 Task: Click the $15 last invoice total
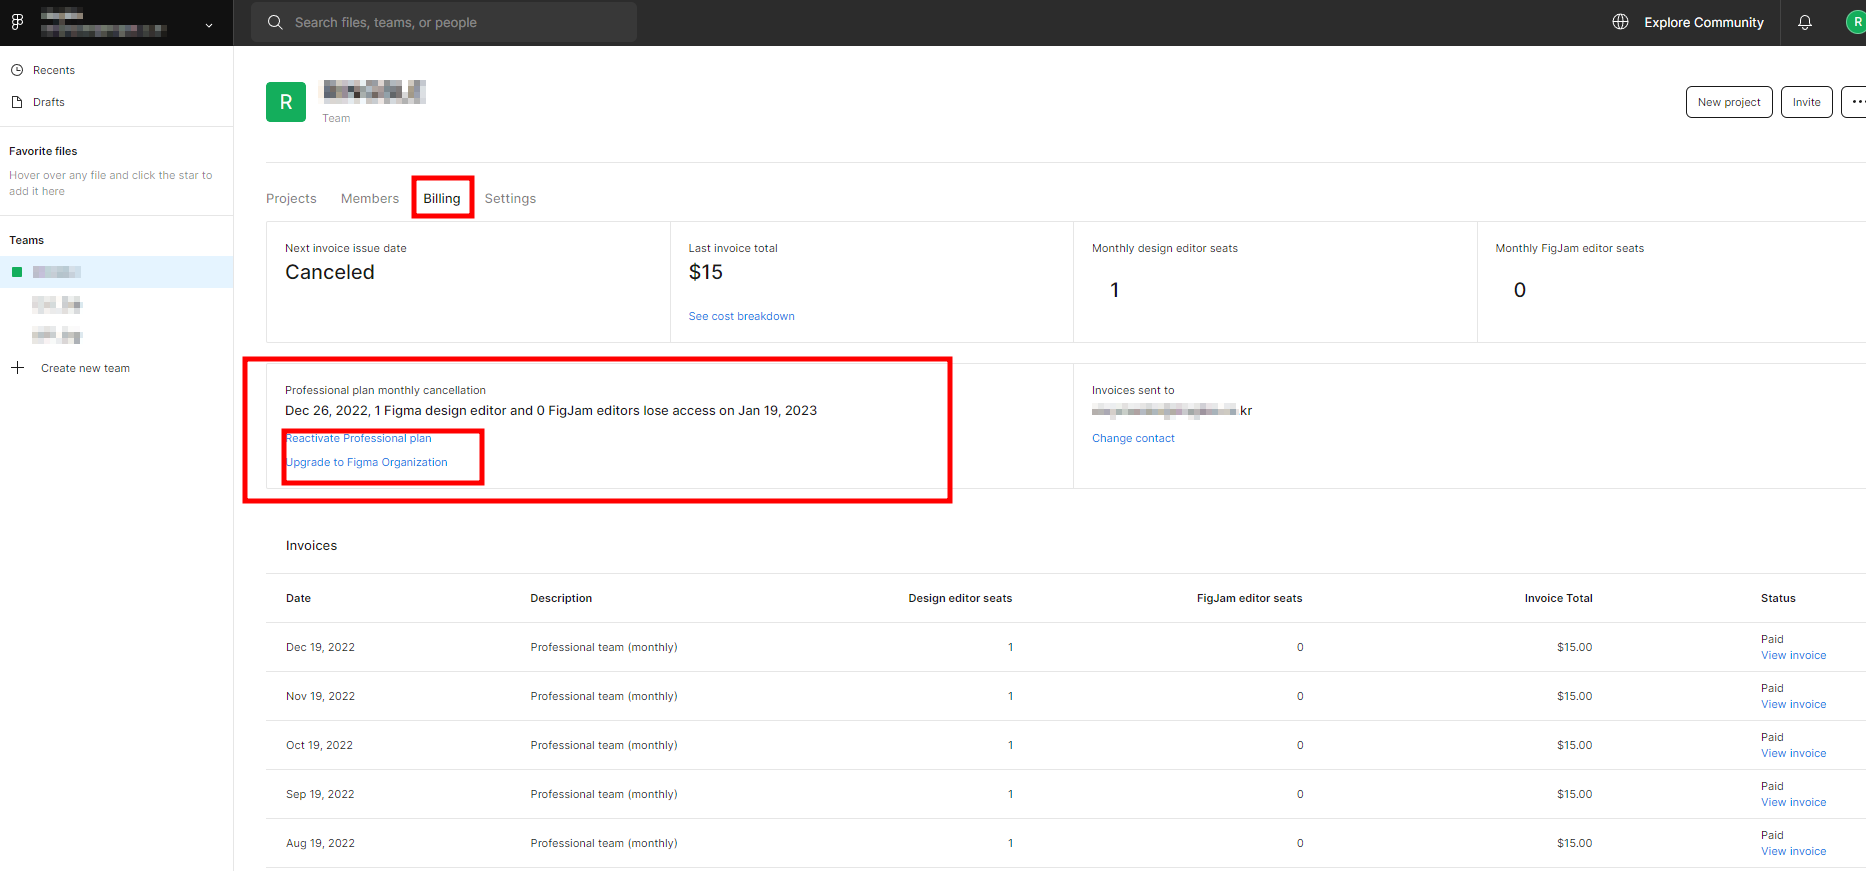706,272
